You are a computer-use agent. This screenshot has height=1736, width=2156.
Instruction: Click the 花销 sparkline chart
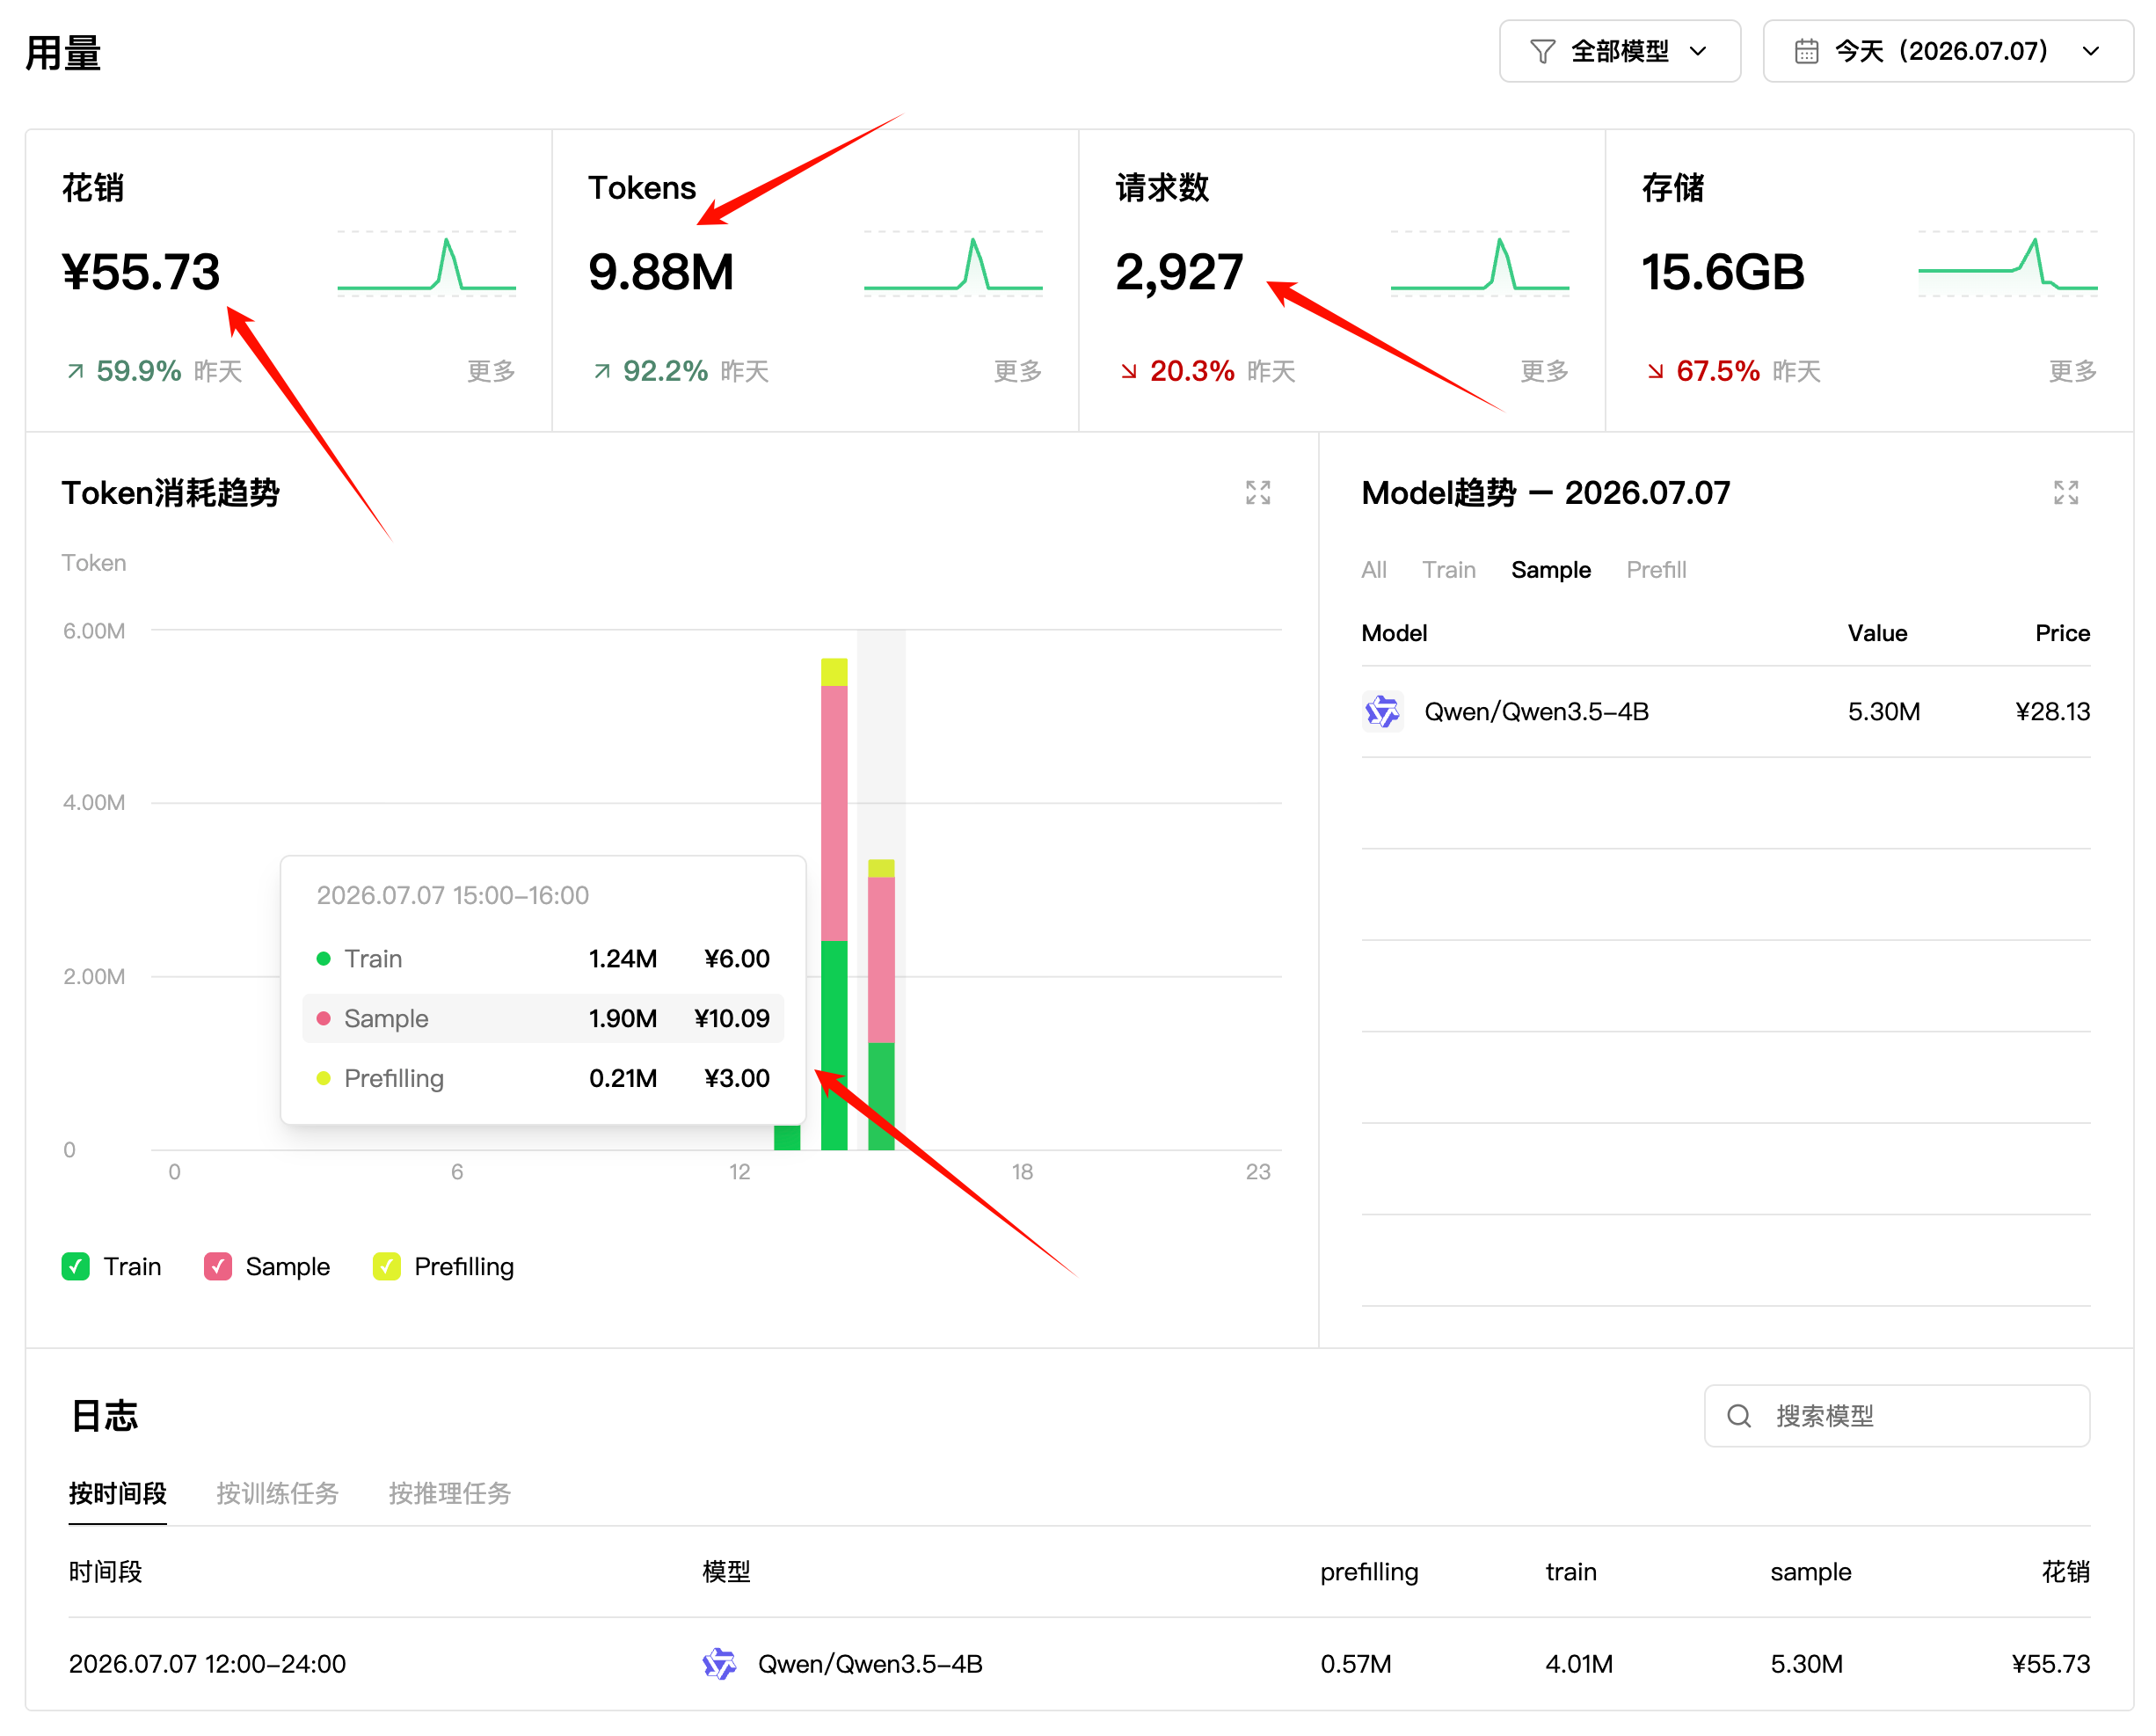(427, 264)
